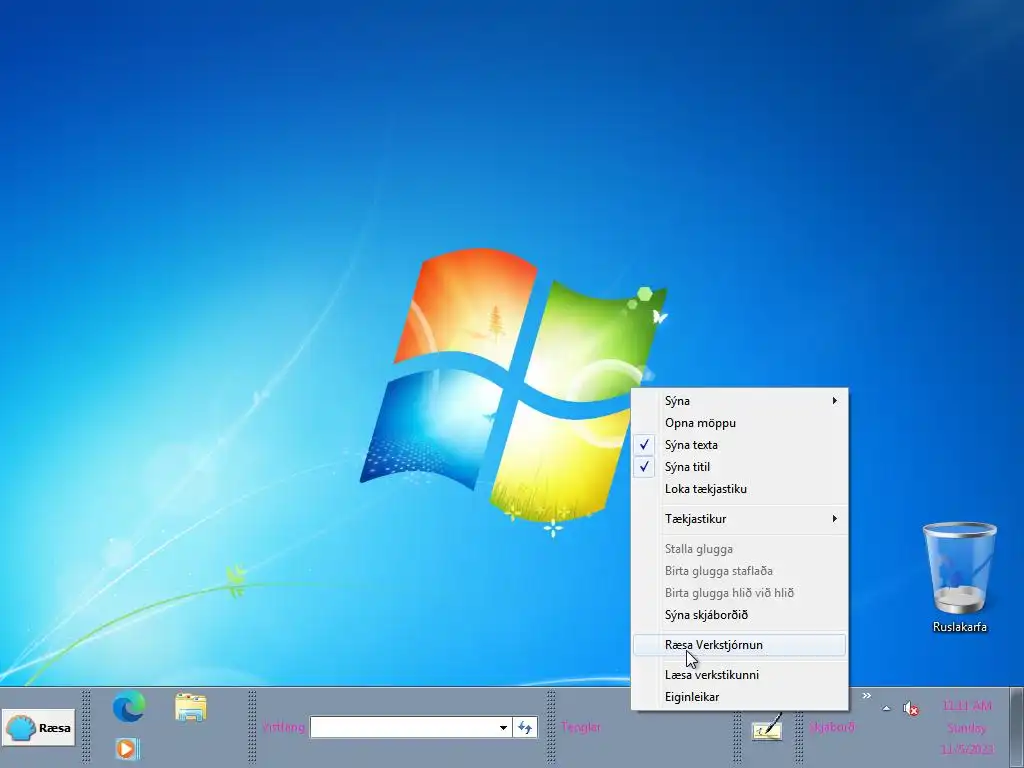Choose Loka tækjastiku

pos(739,489)
